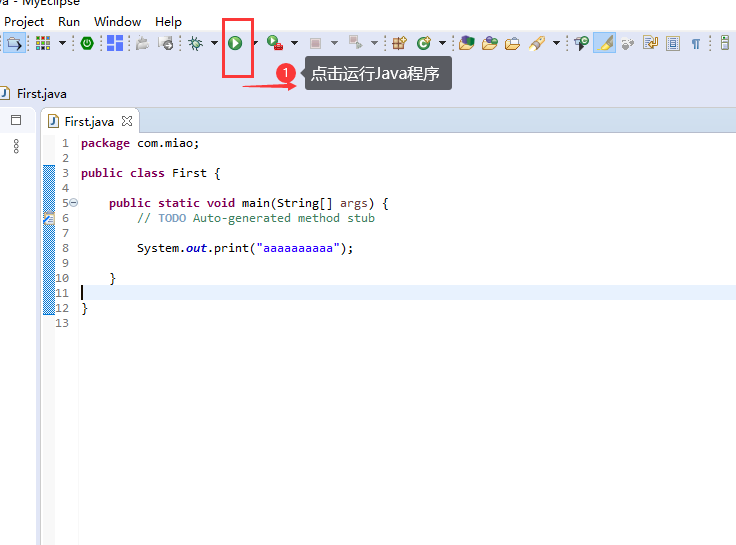This screenshot has height=545, width=736.
Task: Click the greyed server with arrow icon
Action: point(166,43)
